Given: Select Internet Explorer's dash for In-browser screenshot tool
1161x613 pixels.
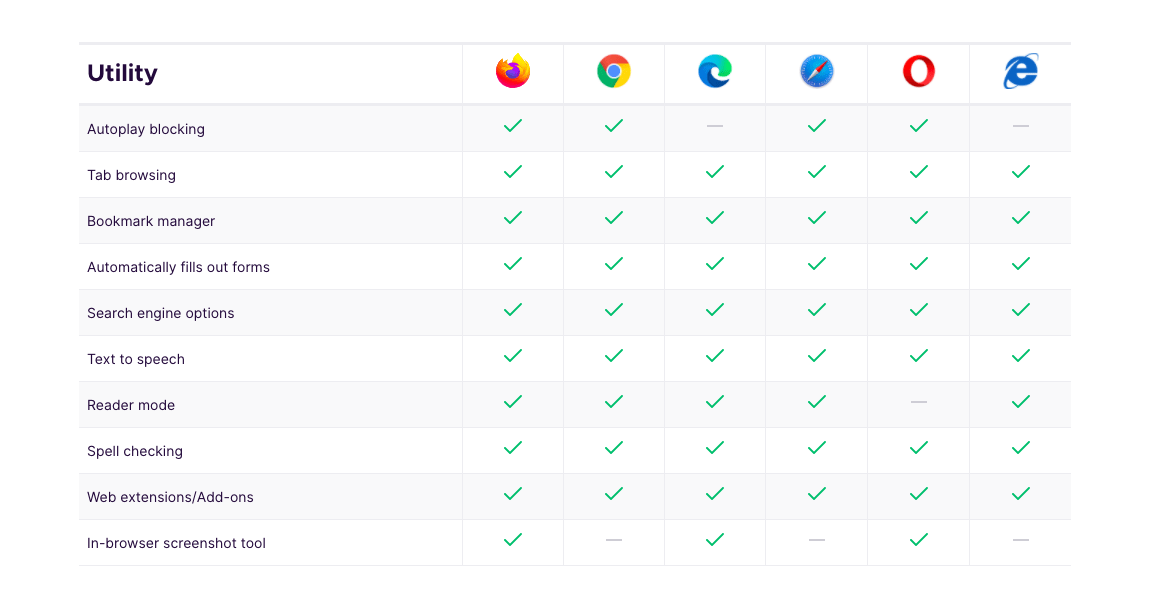Looking at the screenshot, I should (x=1021, y=540).
